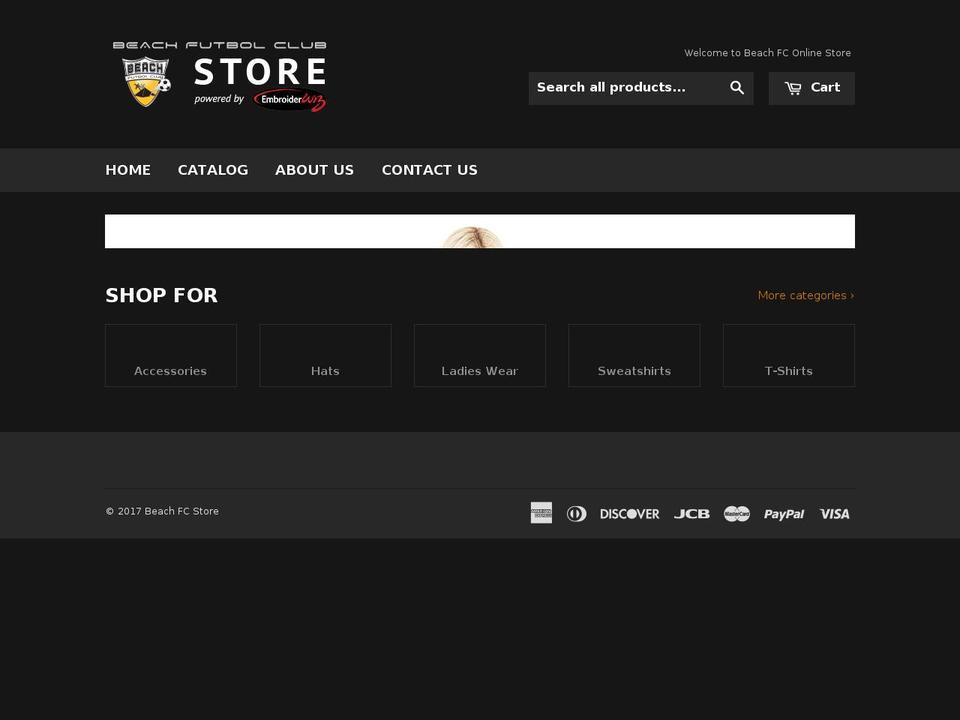960x720 pixels.
Task: Click the JCB payment icon
Action: click(x=692, y=514)
